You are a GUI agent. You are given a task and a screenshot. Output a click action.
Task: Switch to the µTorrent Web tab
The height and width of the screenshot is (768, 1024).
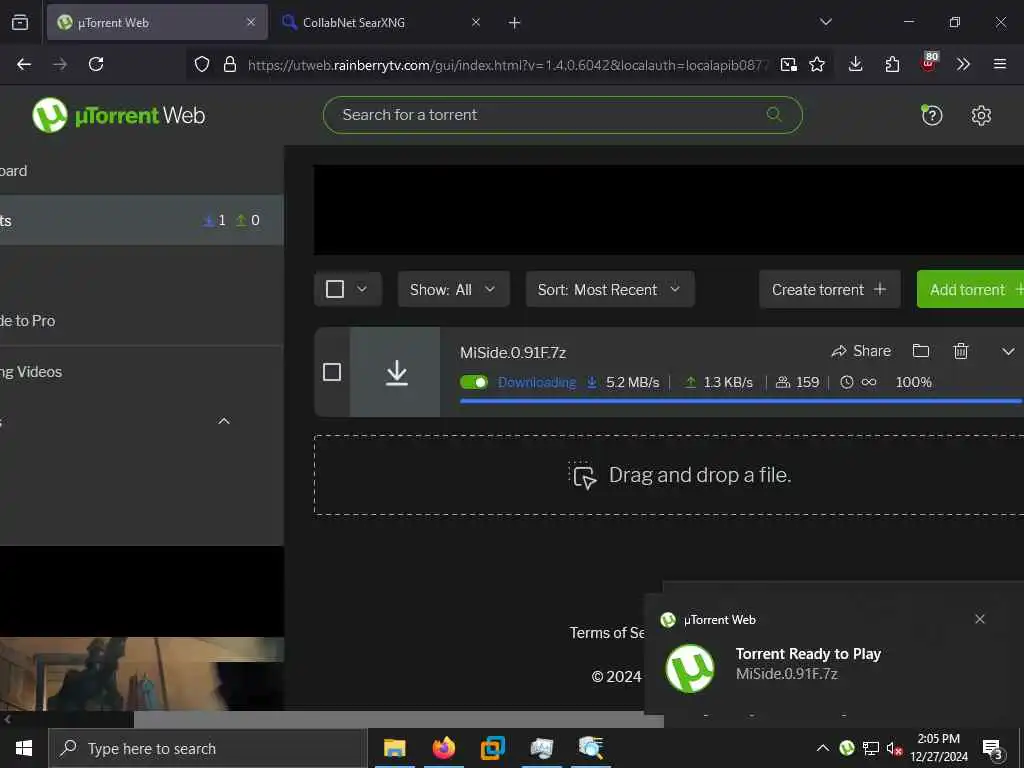157,22
